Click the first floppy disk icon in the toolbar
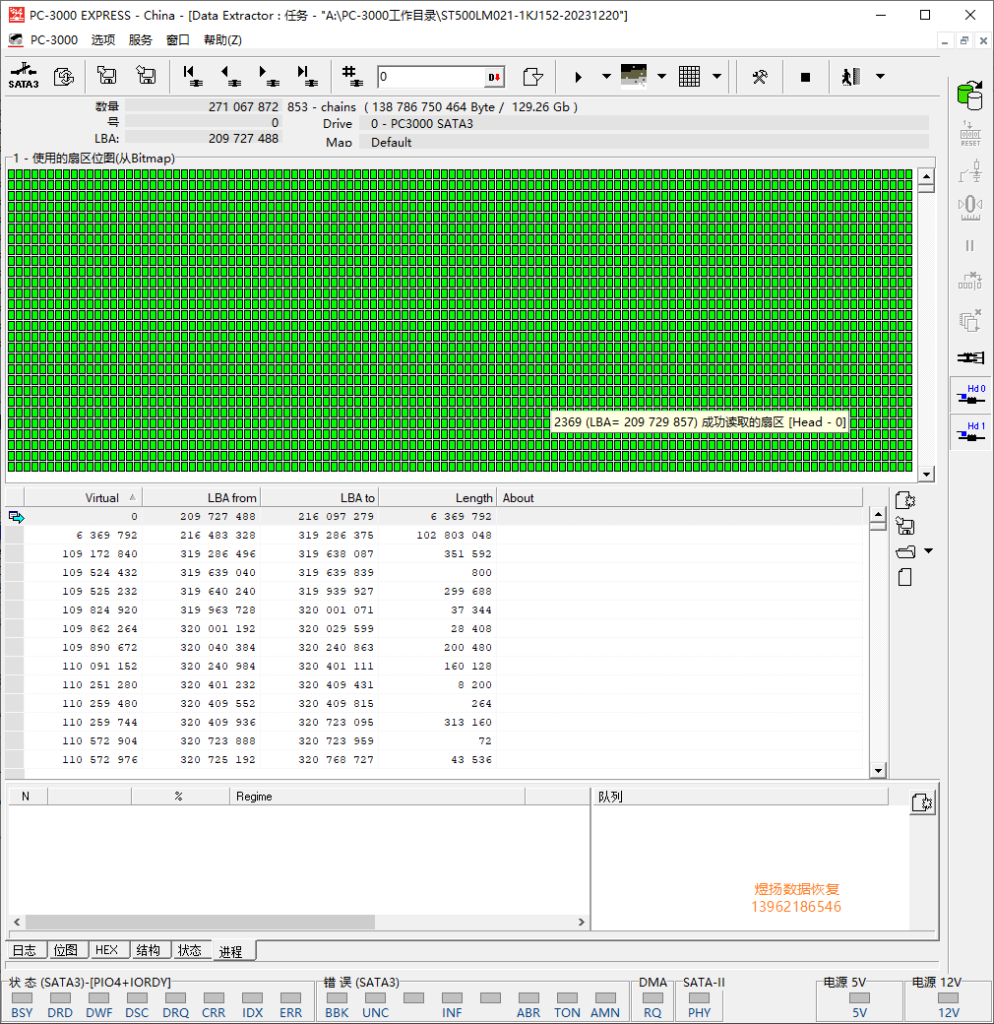 [106, 76]
